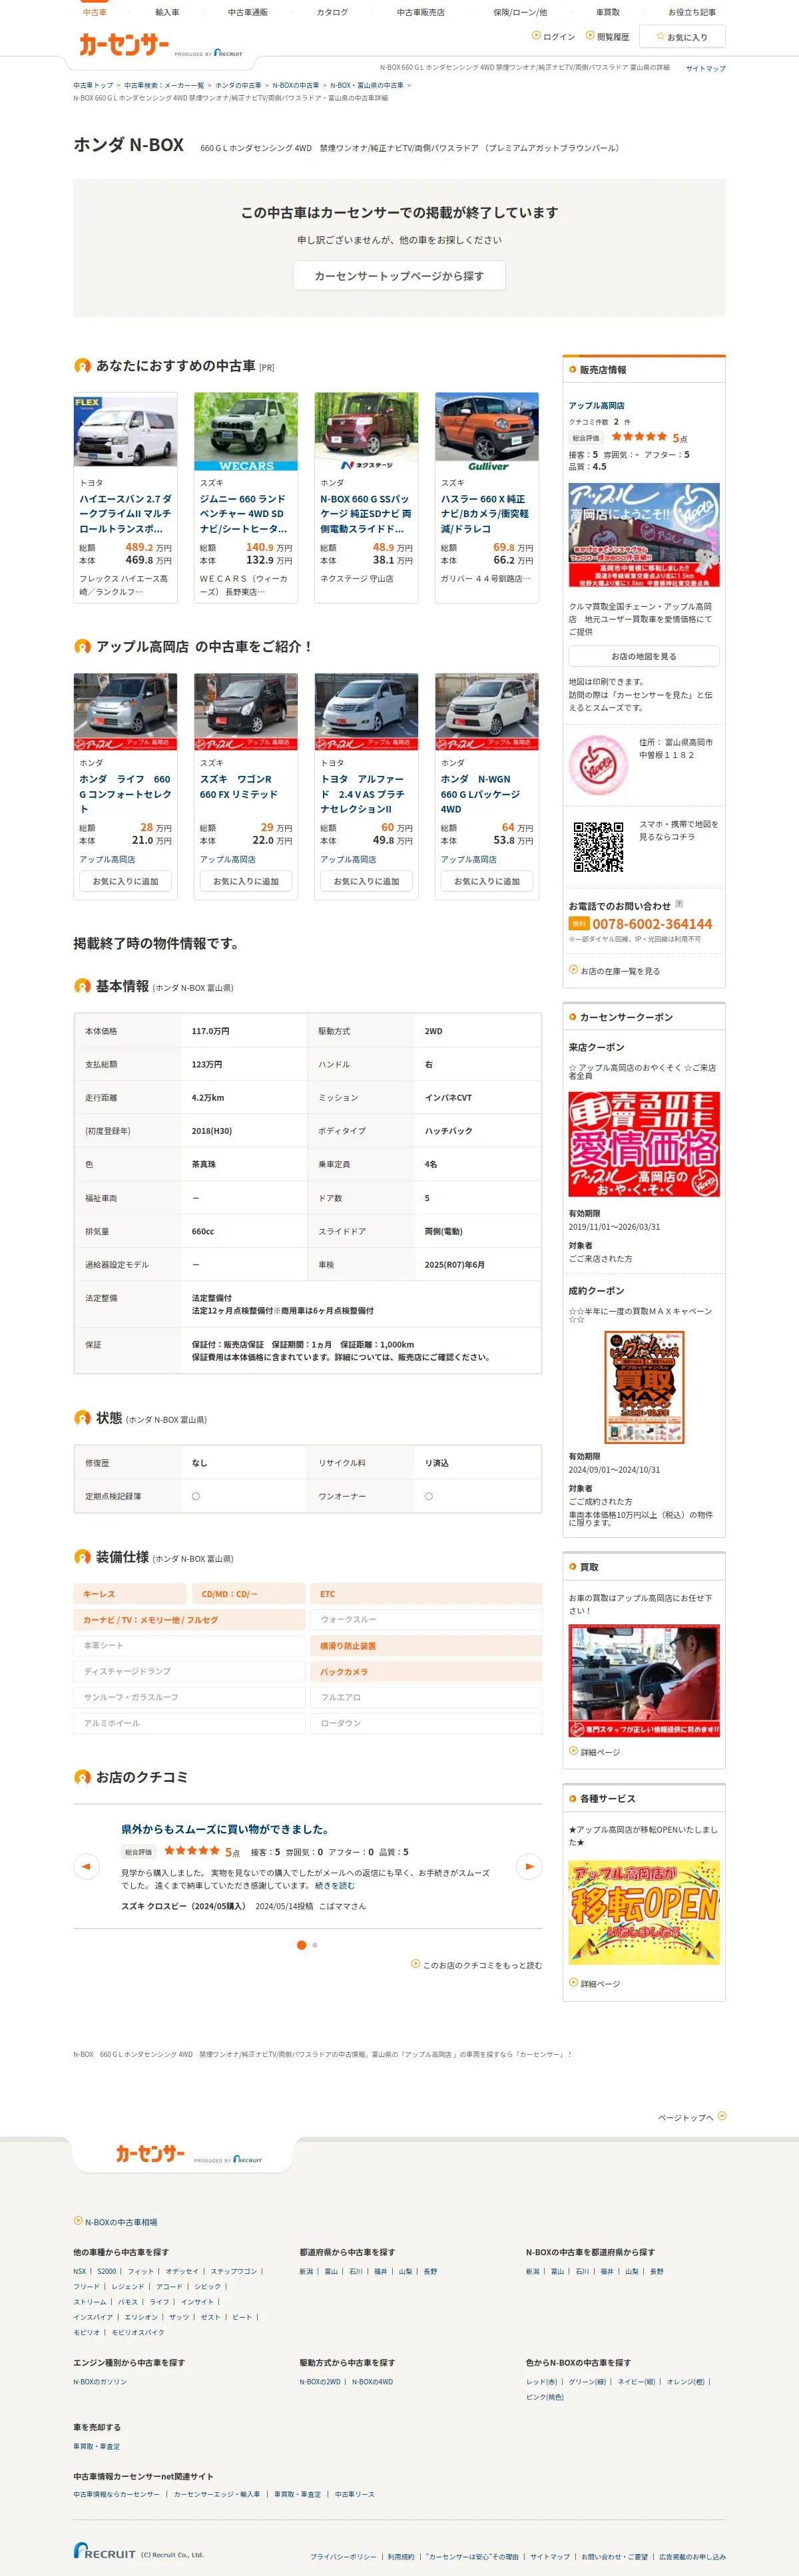
Task: Click N-BOXの4WD footer link
Action: click(372, 2381)
